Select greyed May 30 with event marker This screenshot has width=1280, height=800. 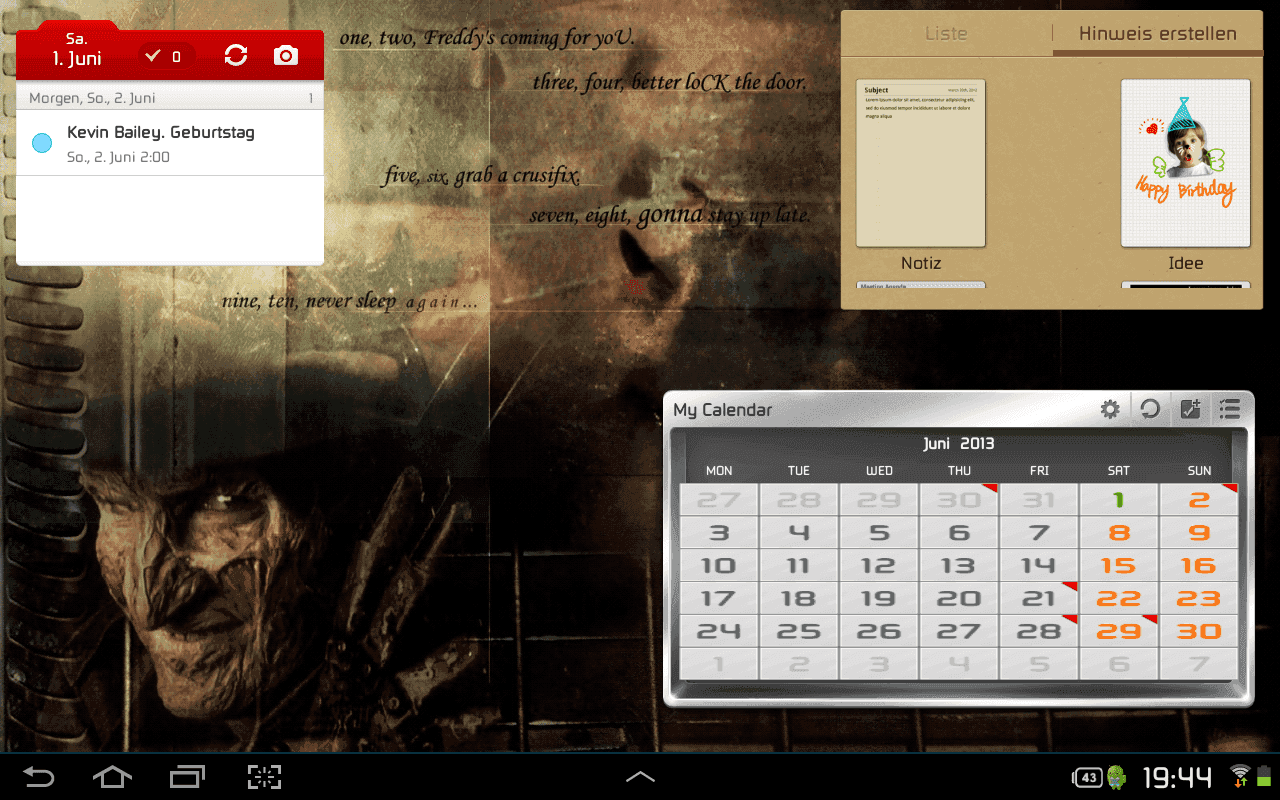(959, 500)
